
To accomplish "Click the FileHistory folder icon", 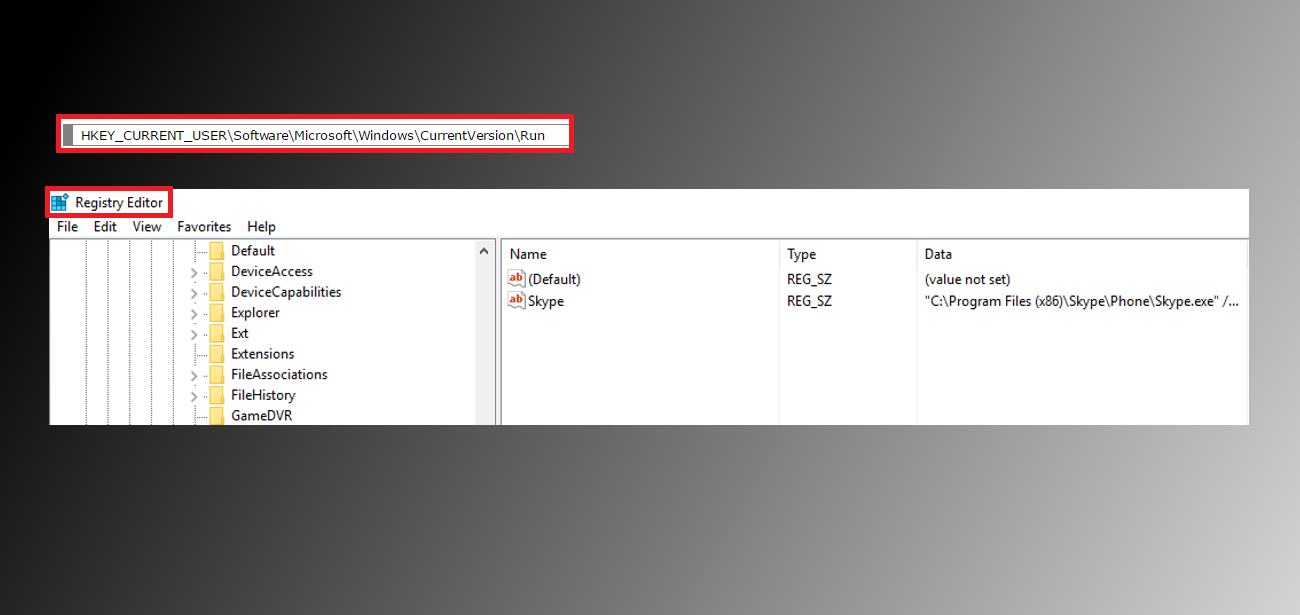I will click(217, 395).
